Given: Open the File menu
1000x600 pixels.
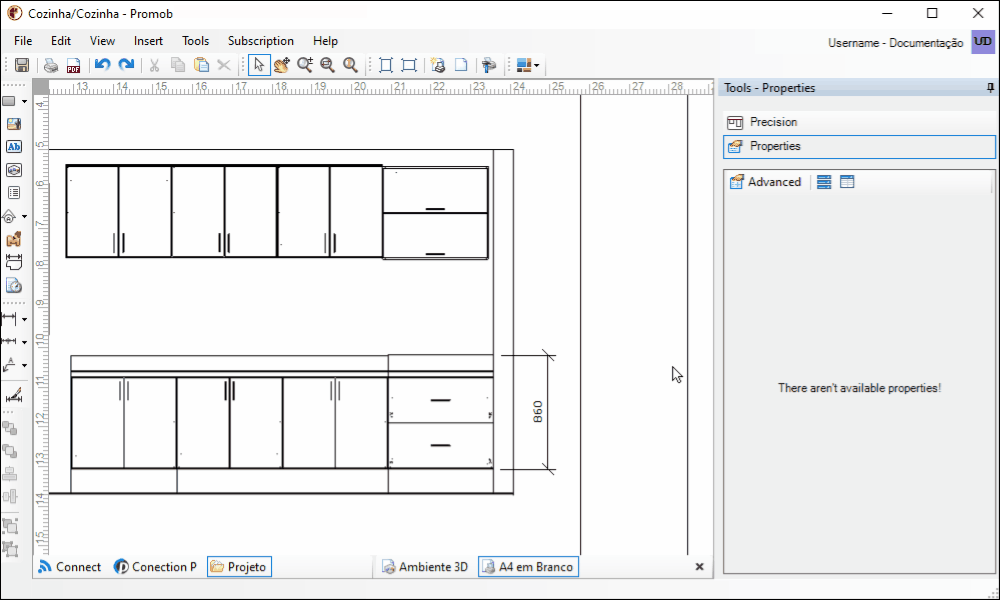Looking at the screenshot, I should point(23,41).
